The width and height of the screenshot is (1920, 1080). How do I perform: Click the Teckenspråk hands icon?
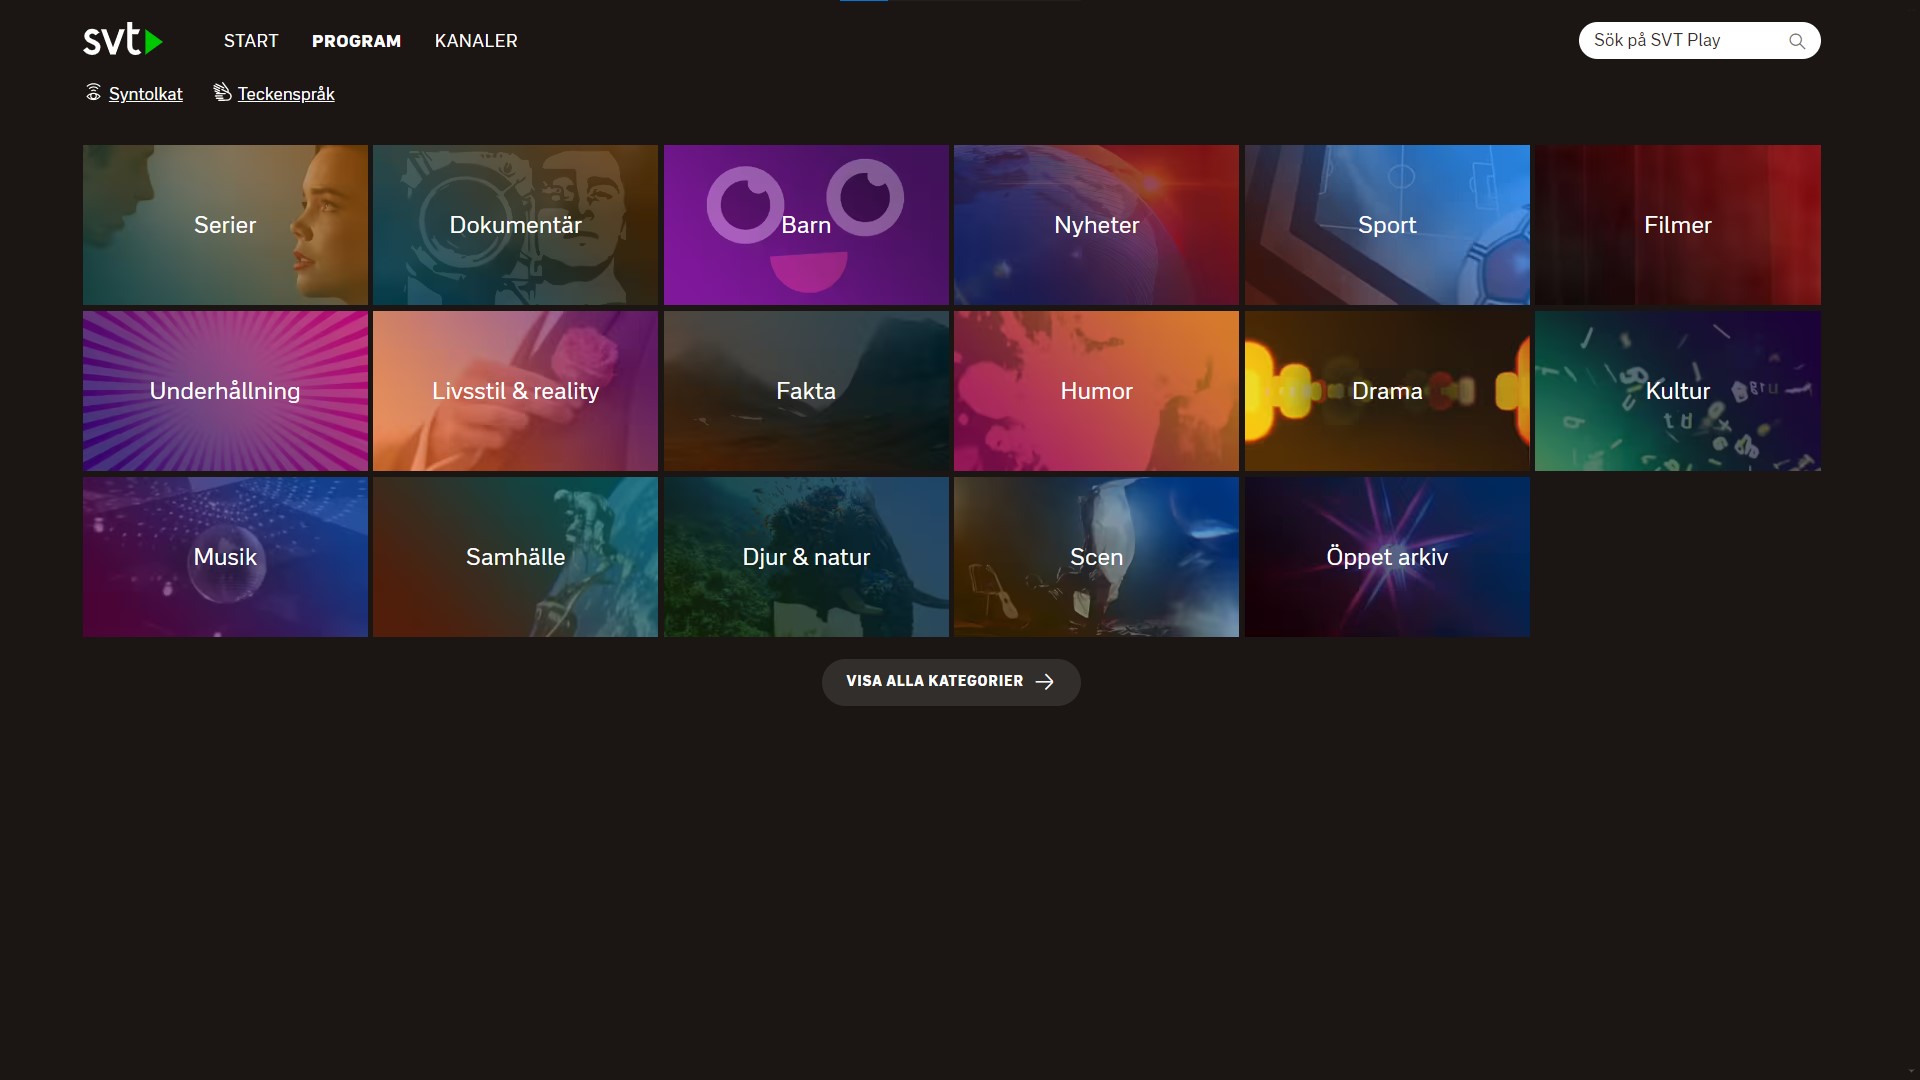tap(222, 93)
